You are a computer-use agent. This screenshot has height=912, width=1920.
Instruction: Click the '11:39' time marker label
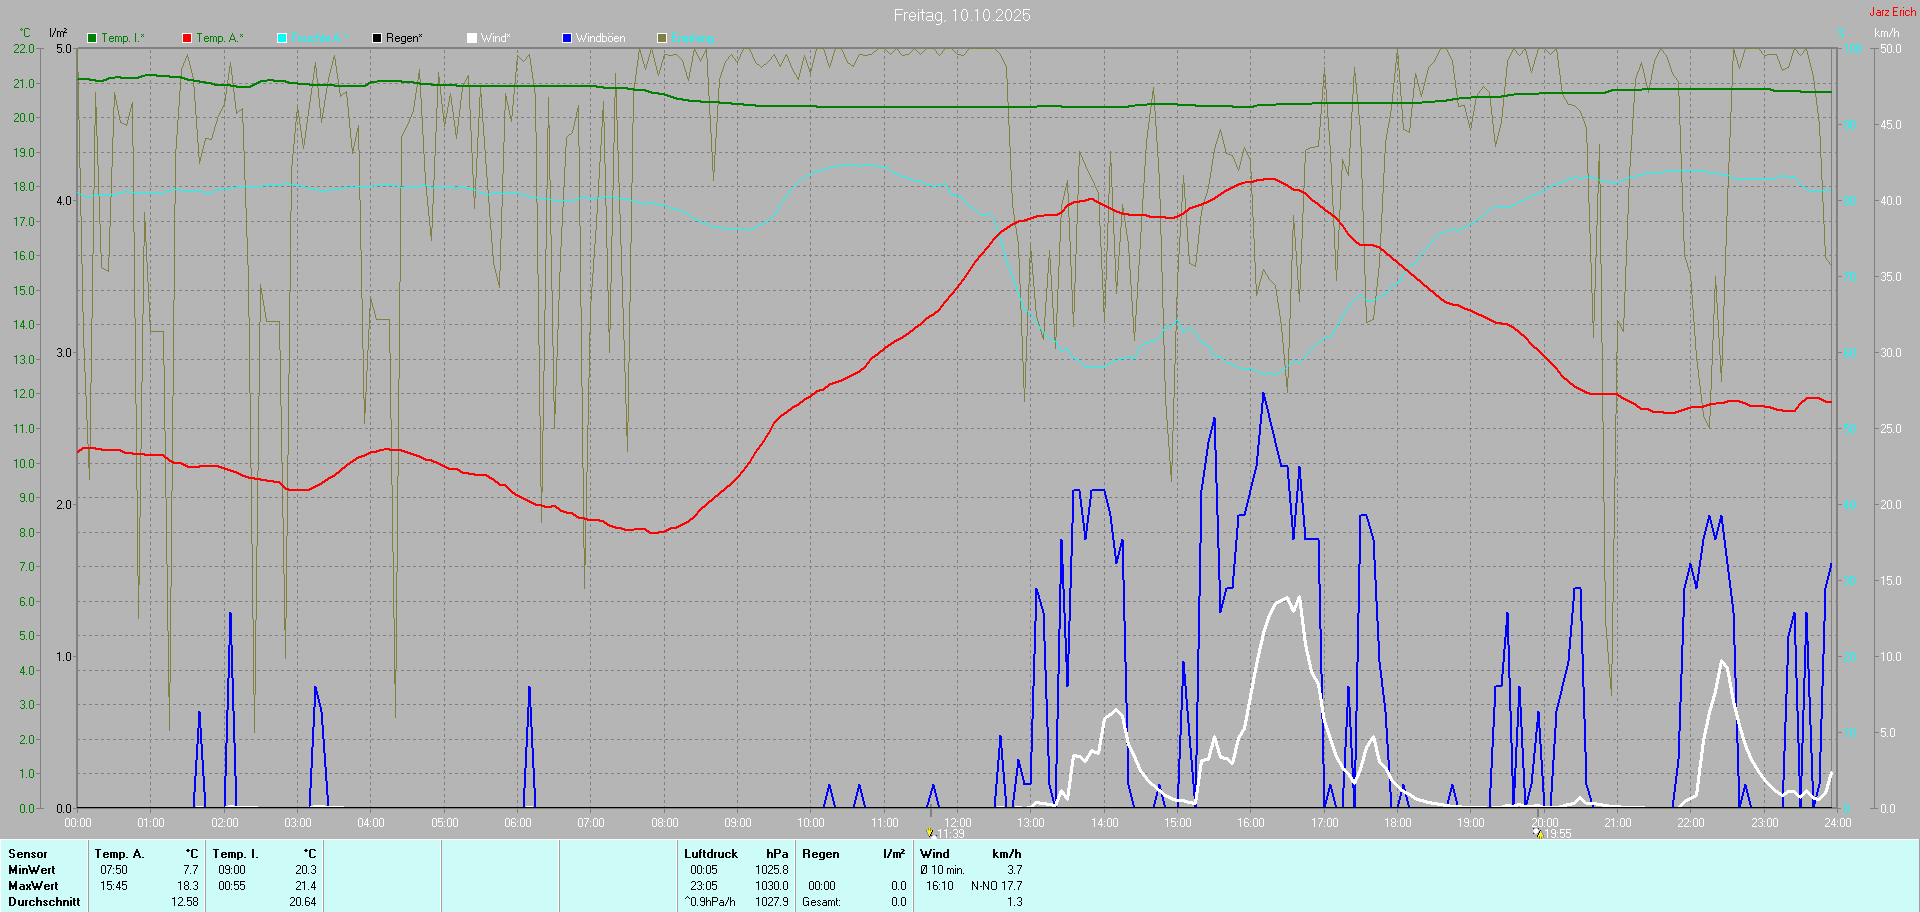pos(951,834)
